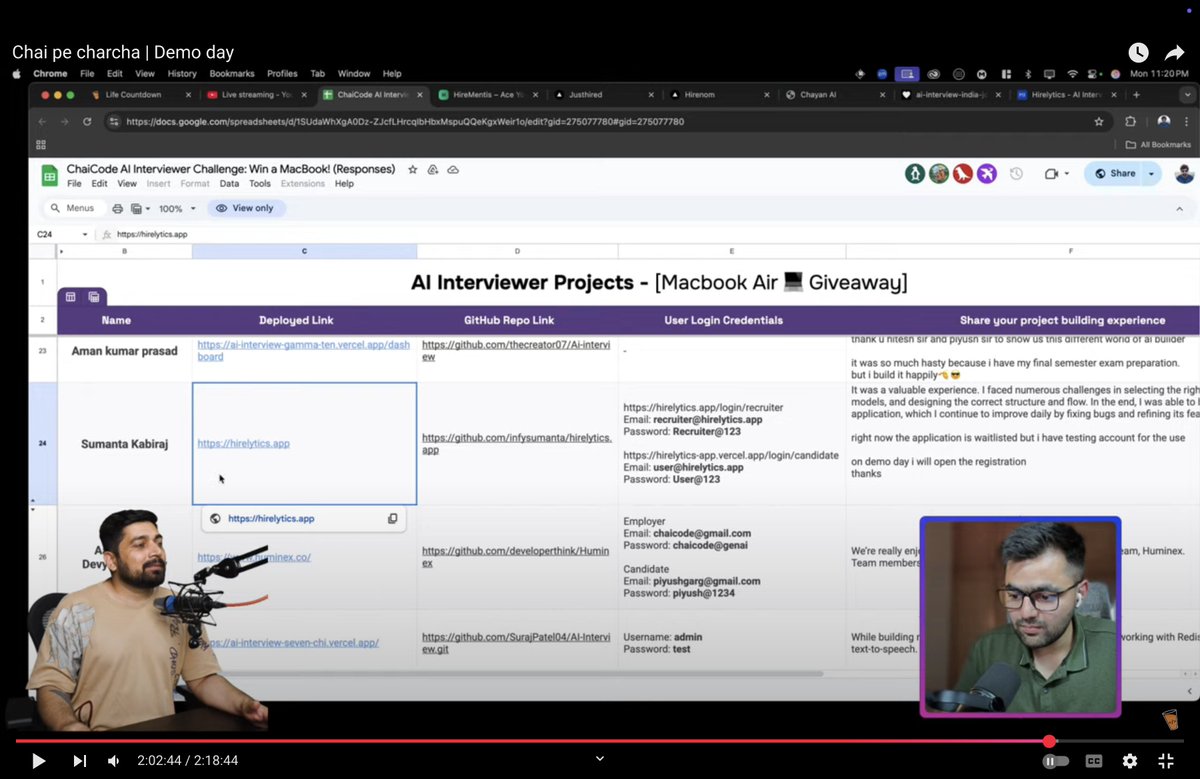1200x779 pixels.
Task: Expand the chevron below the video center
Action: (600, 759)
